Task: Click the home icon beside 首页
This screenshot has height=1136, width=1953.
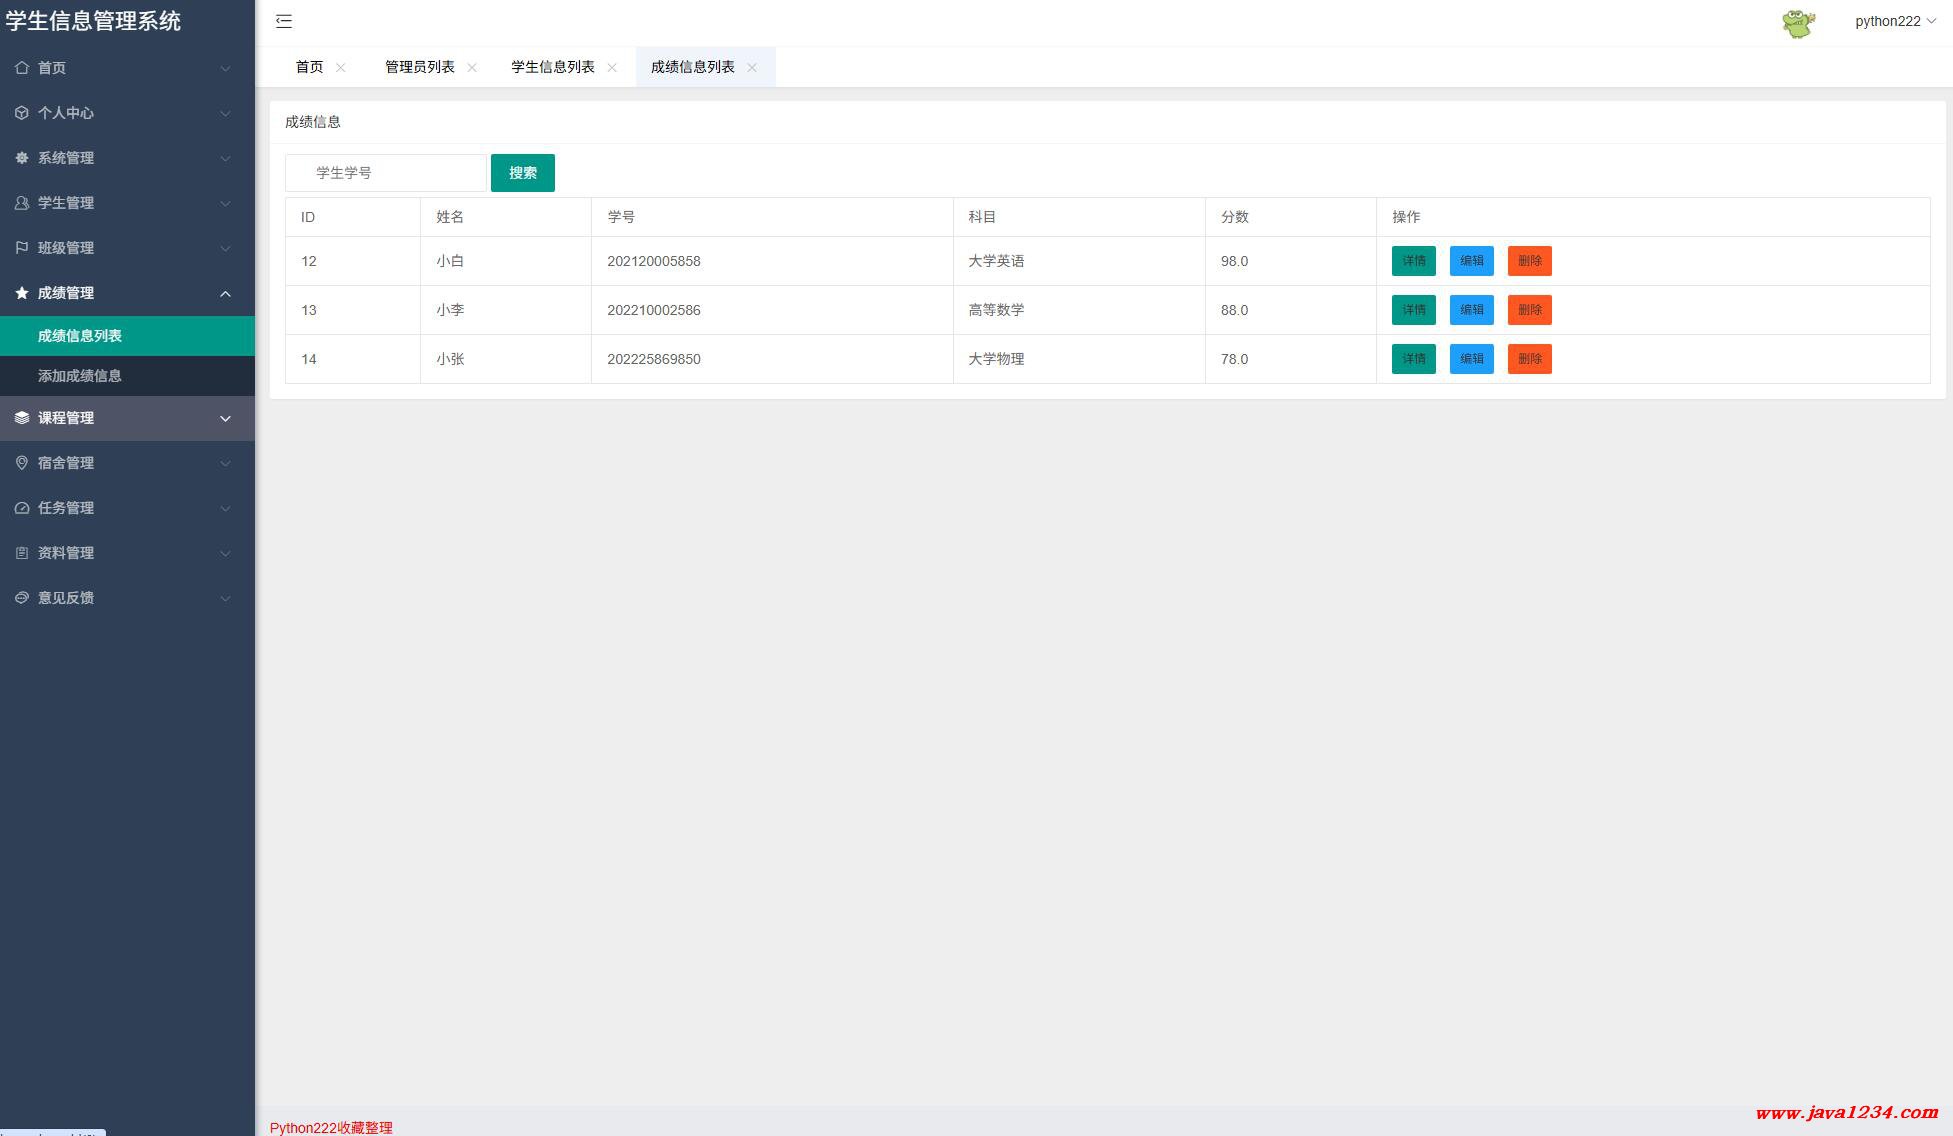Action: point(22,68)
